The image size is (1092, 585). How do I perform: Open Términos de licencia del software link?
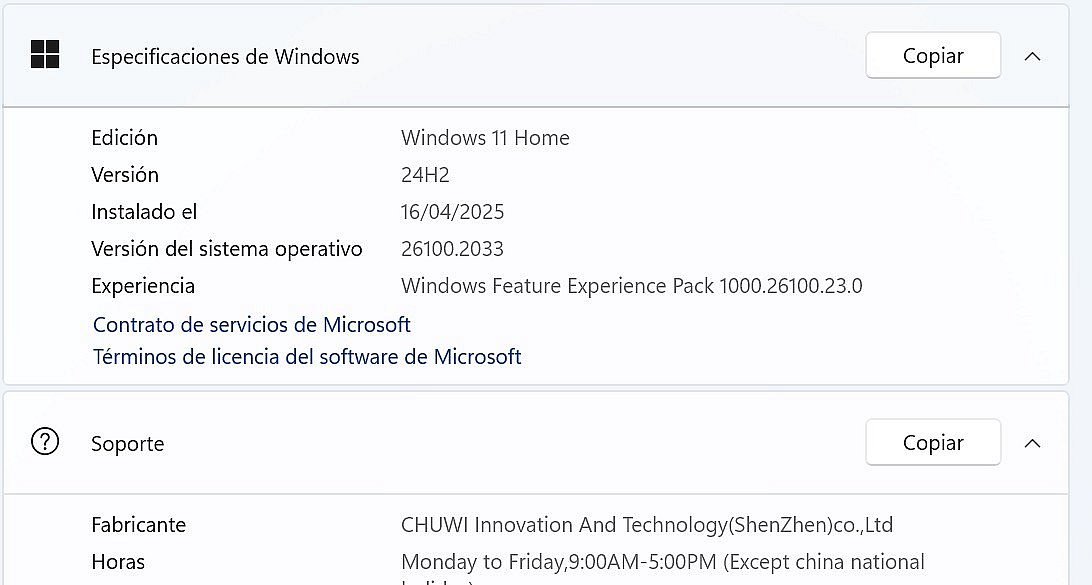(x=307, y=357)
